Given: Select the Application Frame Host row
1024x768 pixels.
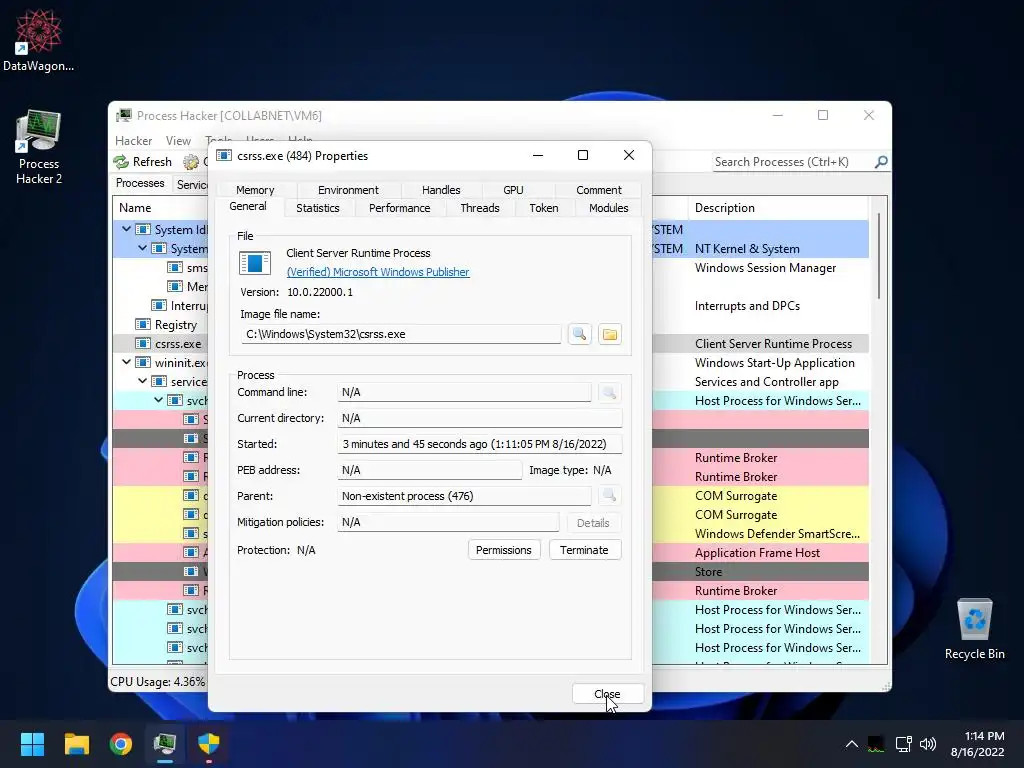Looking at the screenshot, I should click(x=757, y=552).
